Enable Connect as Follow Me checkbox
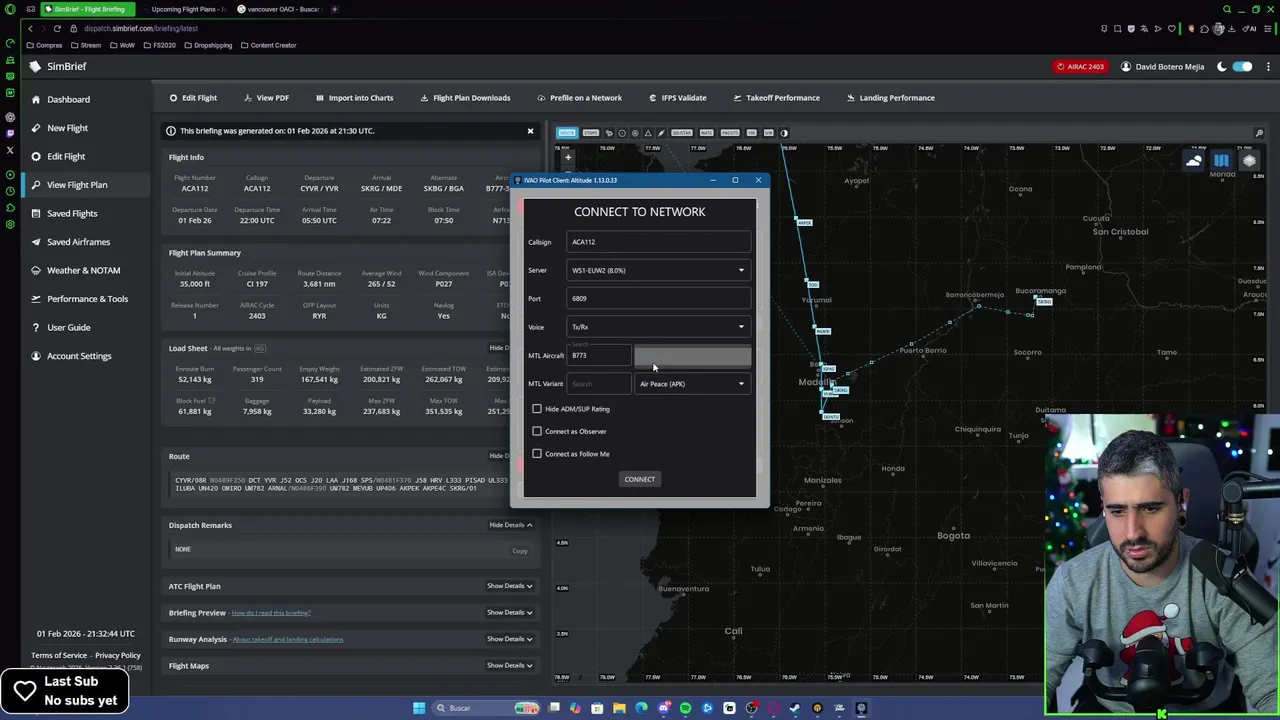1280x720 pixels. click(x=537, y=454)
